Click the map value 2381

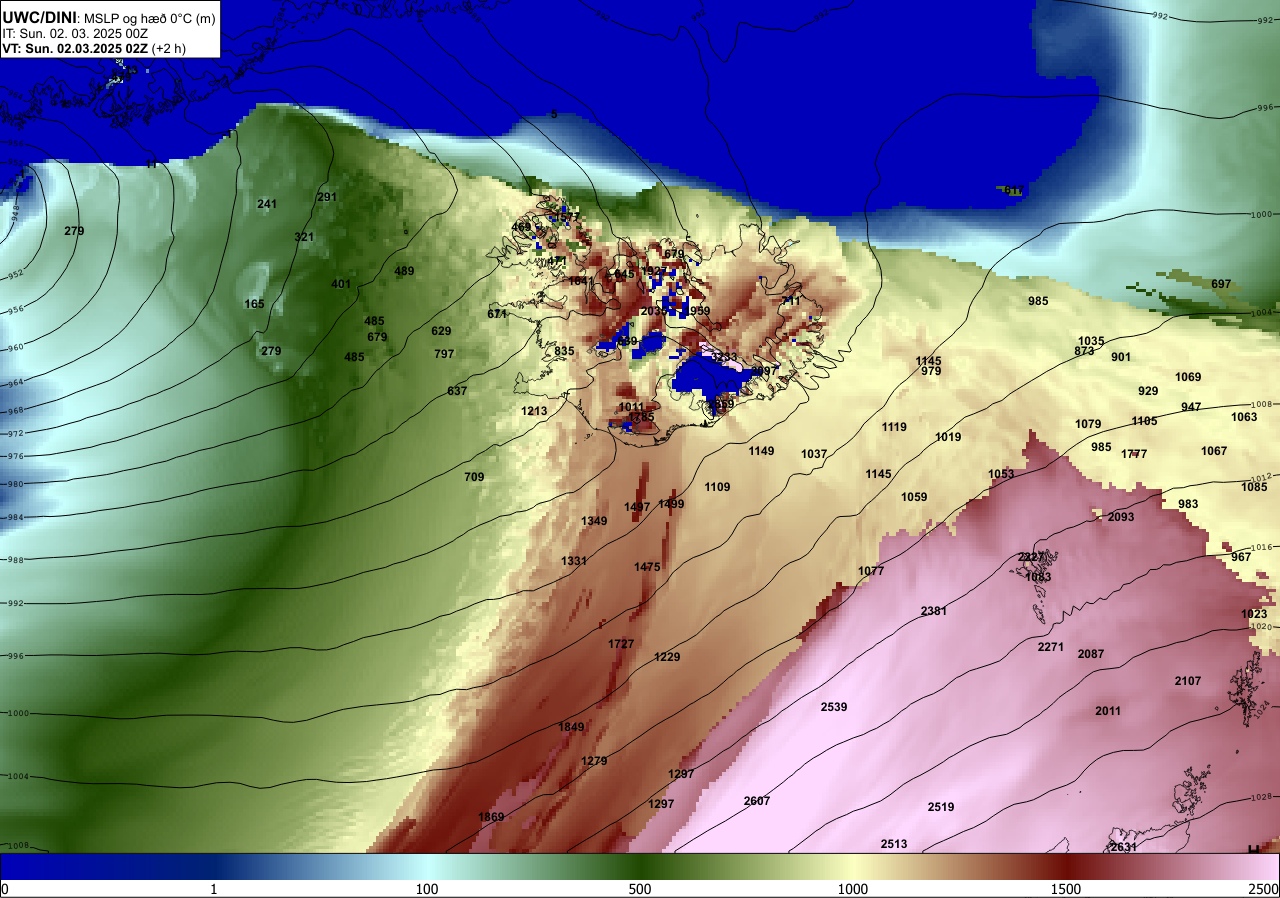(x=934, y=611)
